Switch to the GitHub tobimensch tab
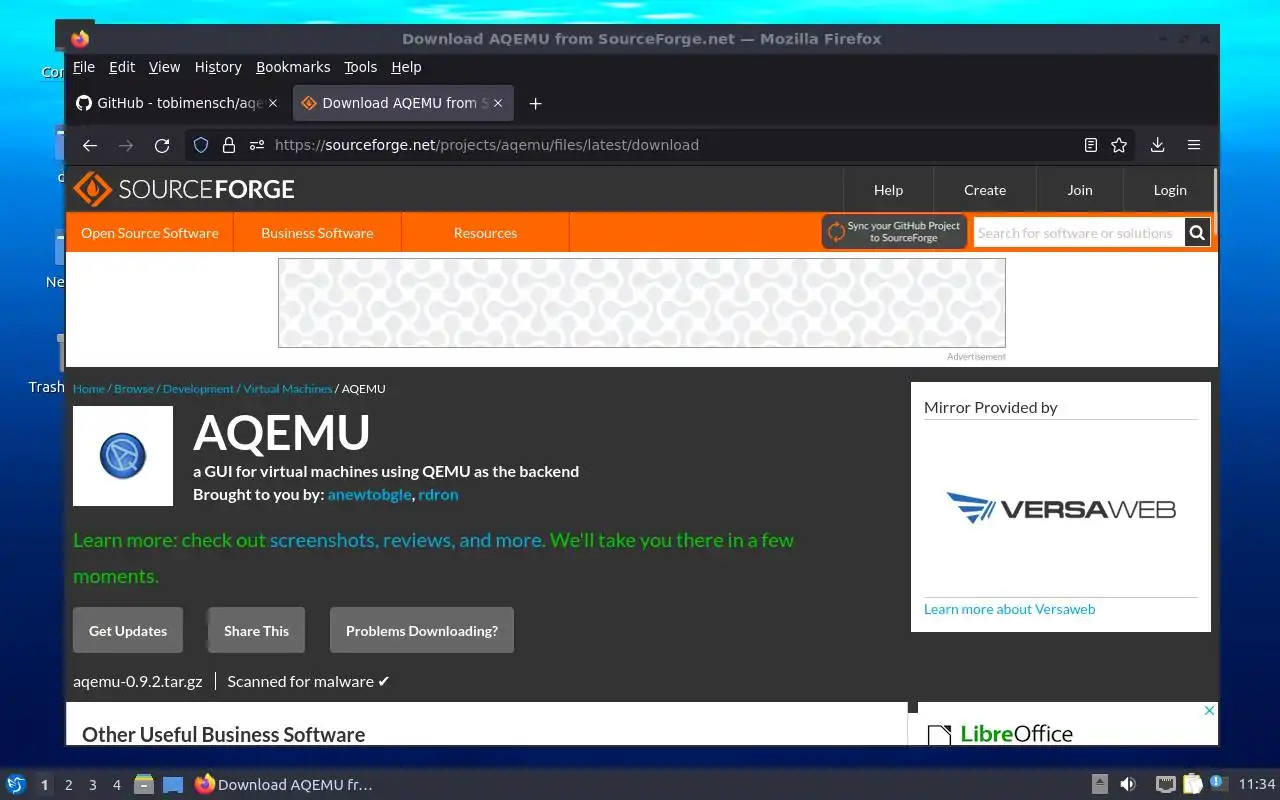Viewport: 1280px width, 800px height. pyautogui.click(x=178, y=103)
